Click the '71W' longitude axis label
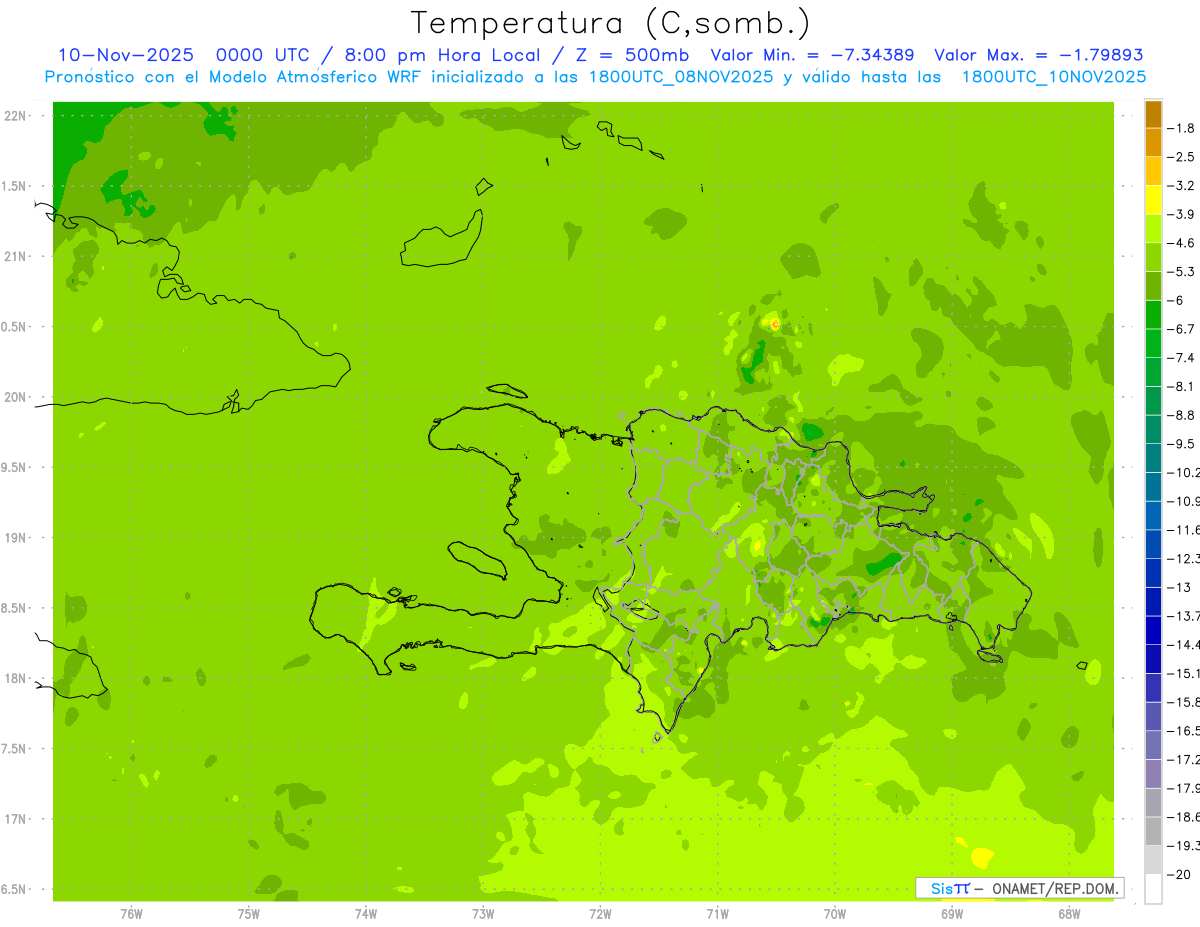This screenshot has height=927, width=1200. point(717,914)
